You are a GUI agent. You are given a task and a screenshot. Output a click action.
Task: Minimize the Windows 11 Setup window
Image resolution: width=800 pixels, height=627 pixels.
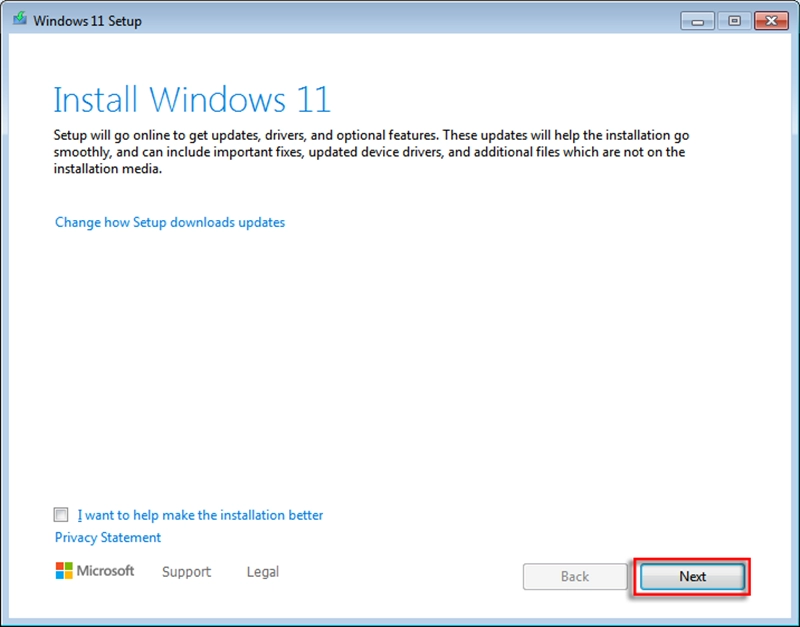(697, 21)
